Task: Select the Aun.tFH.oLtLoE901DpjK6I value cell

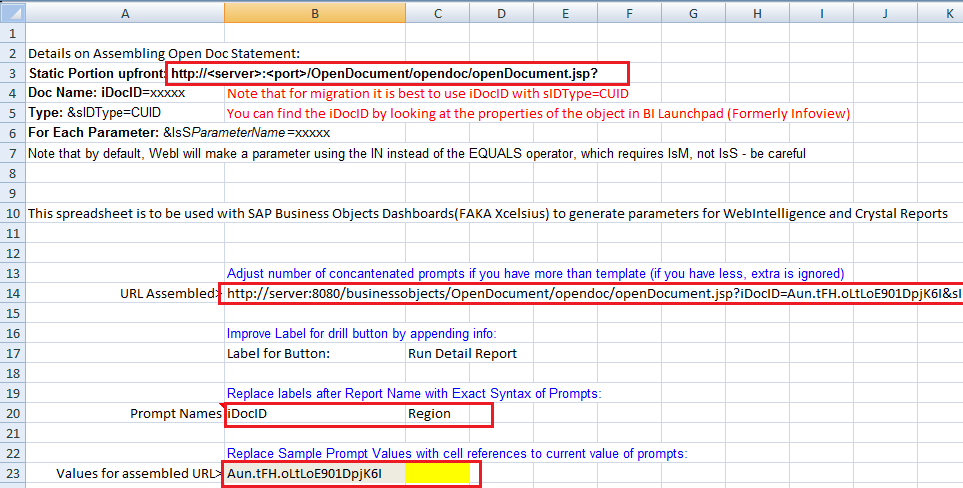Action: tap(315, 473)
